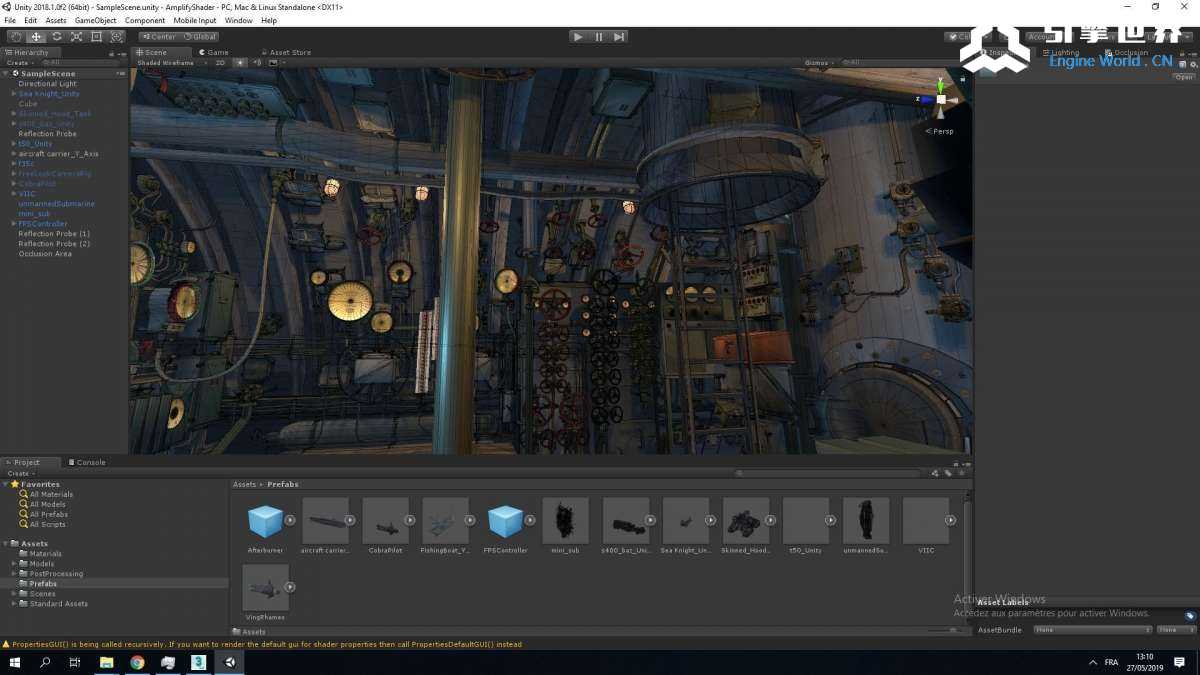Expand Sea Knight_Unity in Hierarchy
Screen dimensions: 1200x675
(14, 94)
